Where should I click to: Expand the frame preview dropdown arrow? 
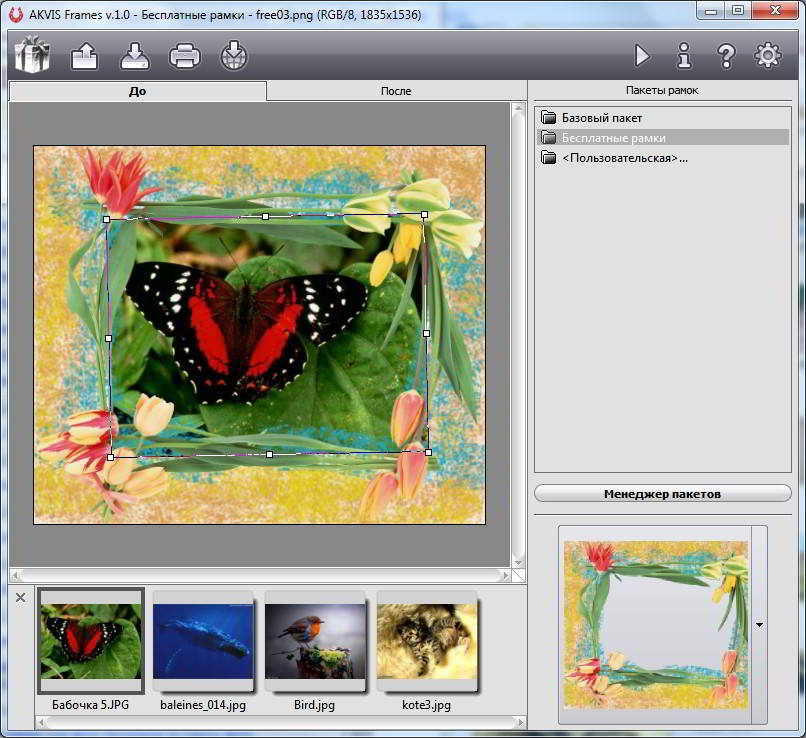[759, 625]
